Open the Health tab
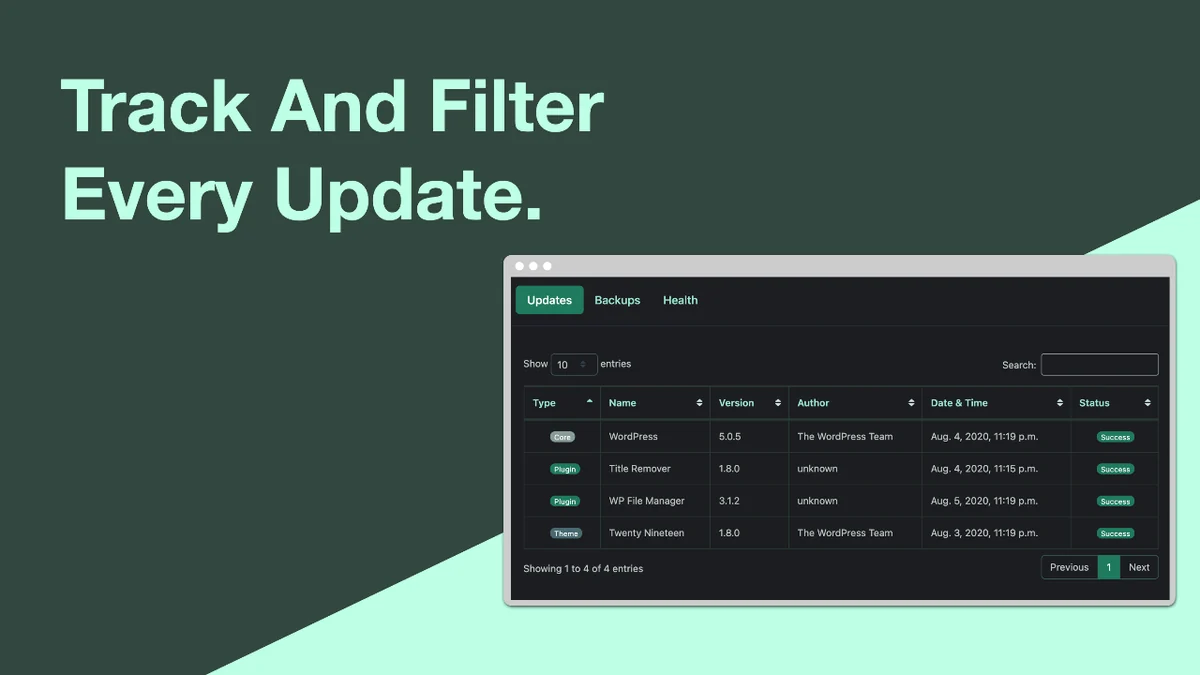1200x675 pixels. point(680,300)
